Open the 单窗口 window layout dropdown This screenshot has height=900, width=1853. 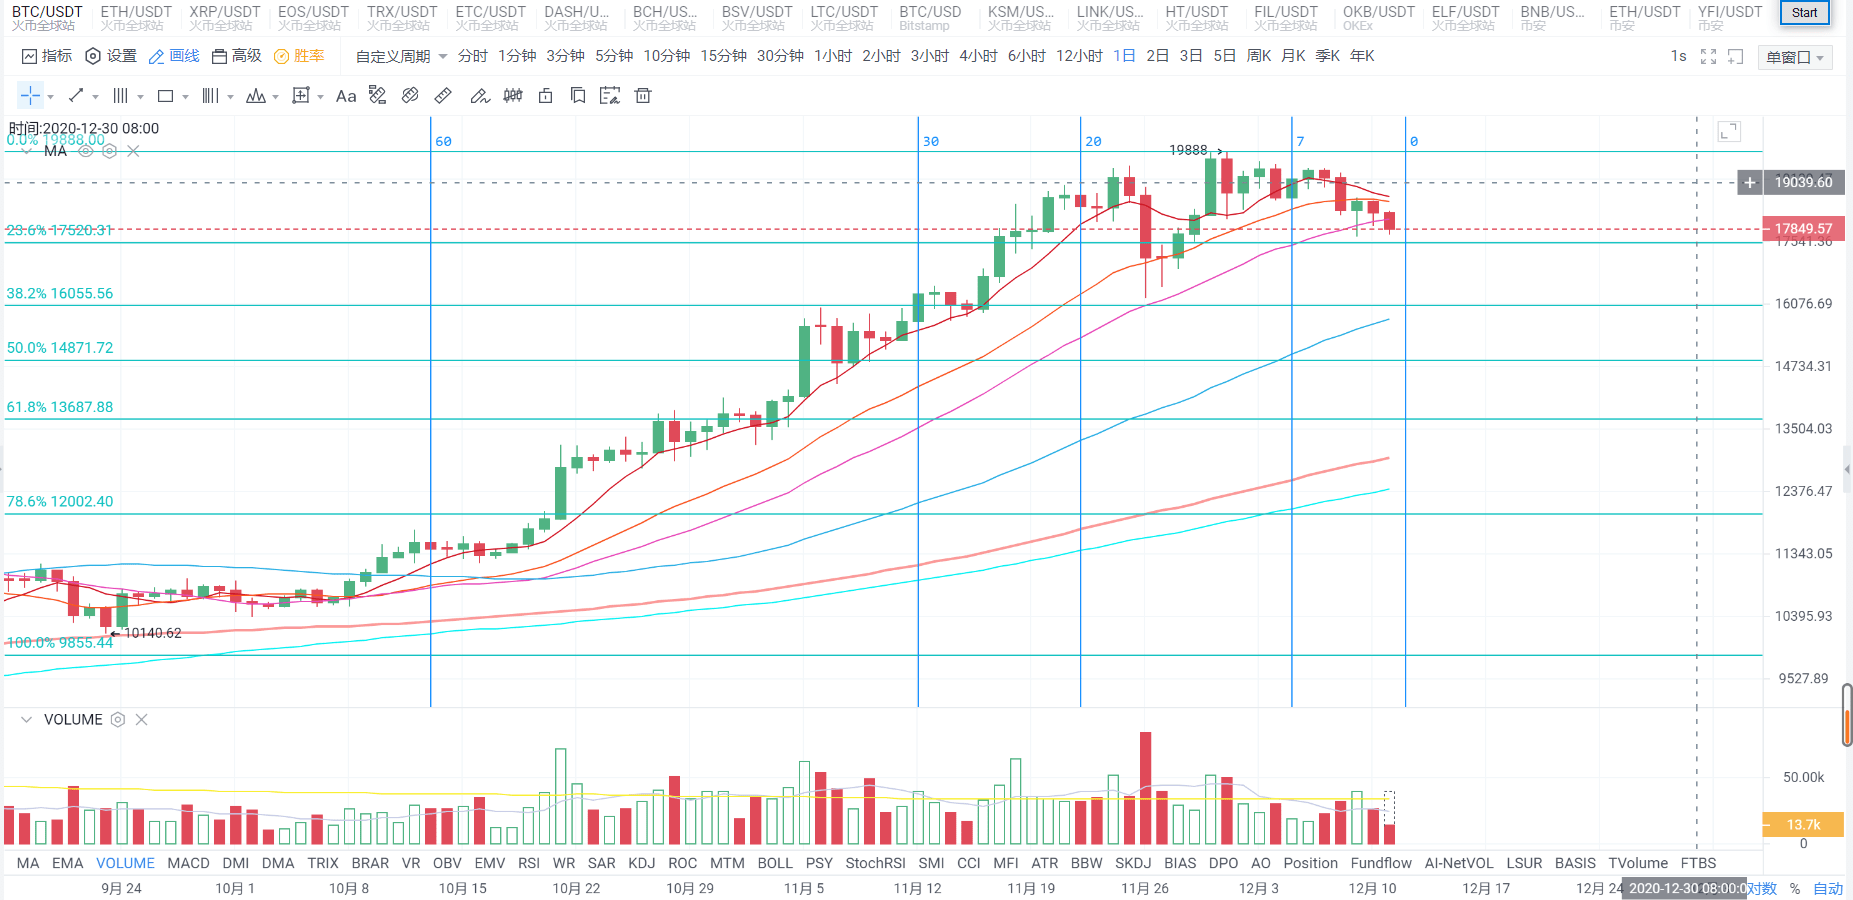pos(1794,58)
